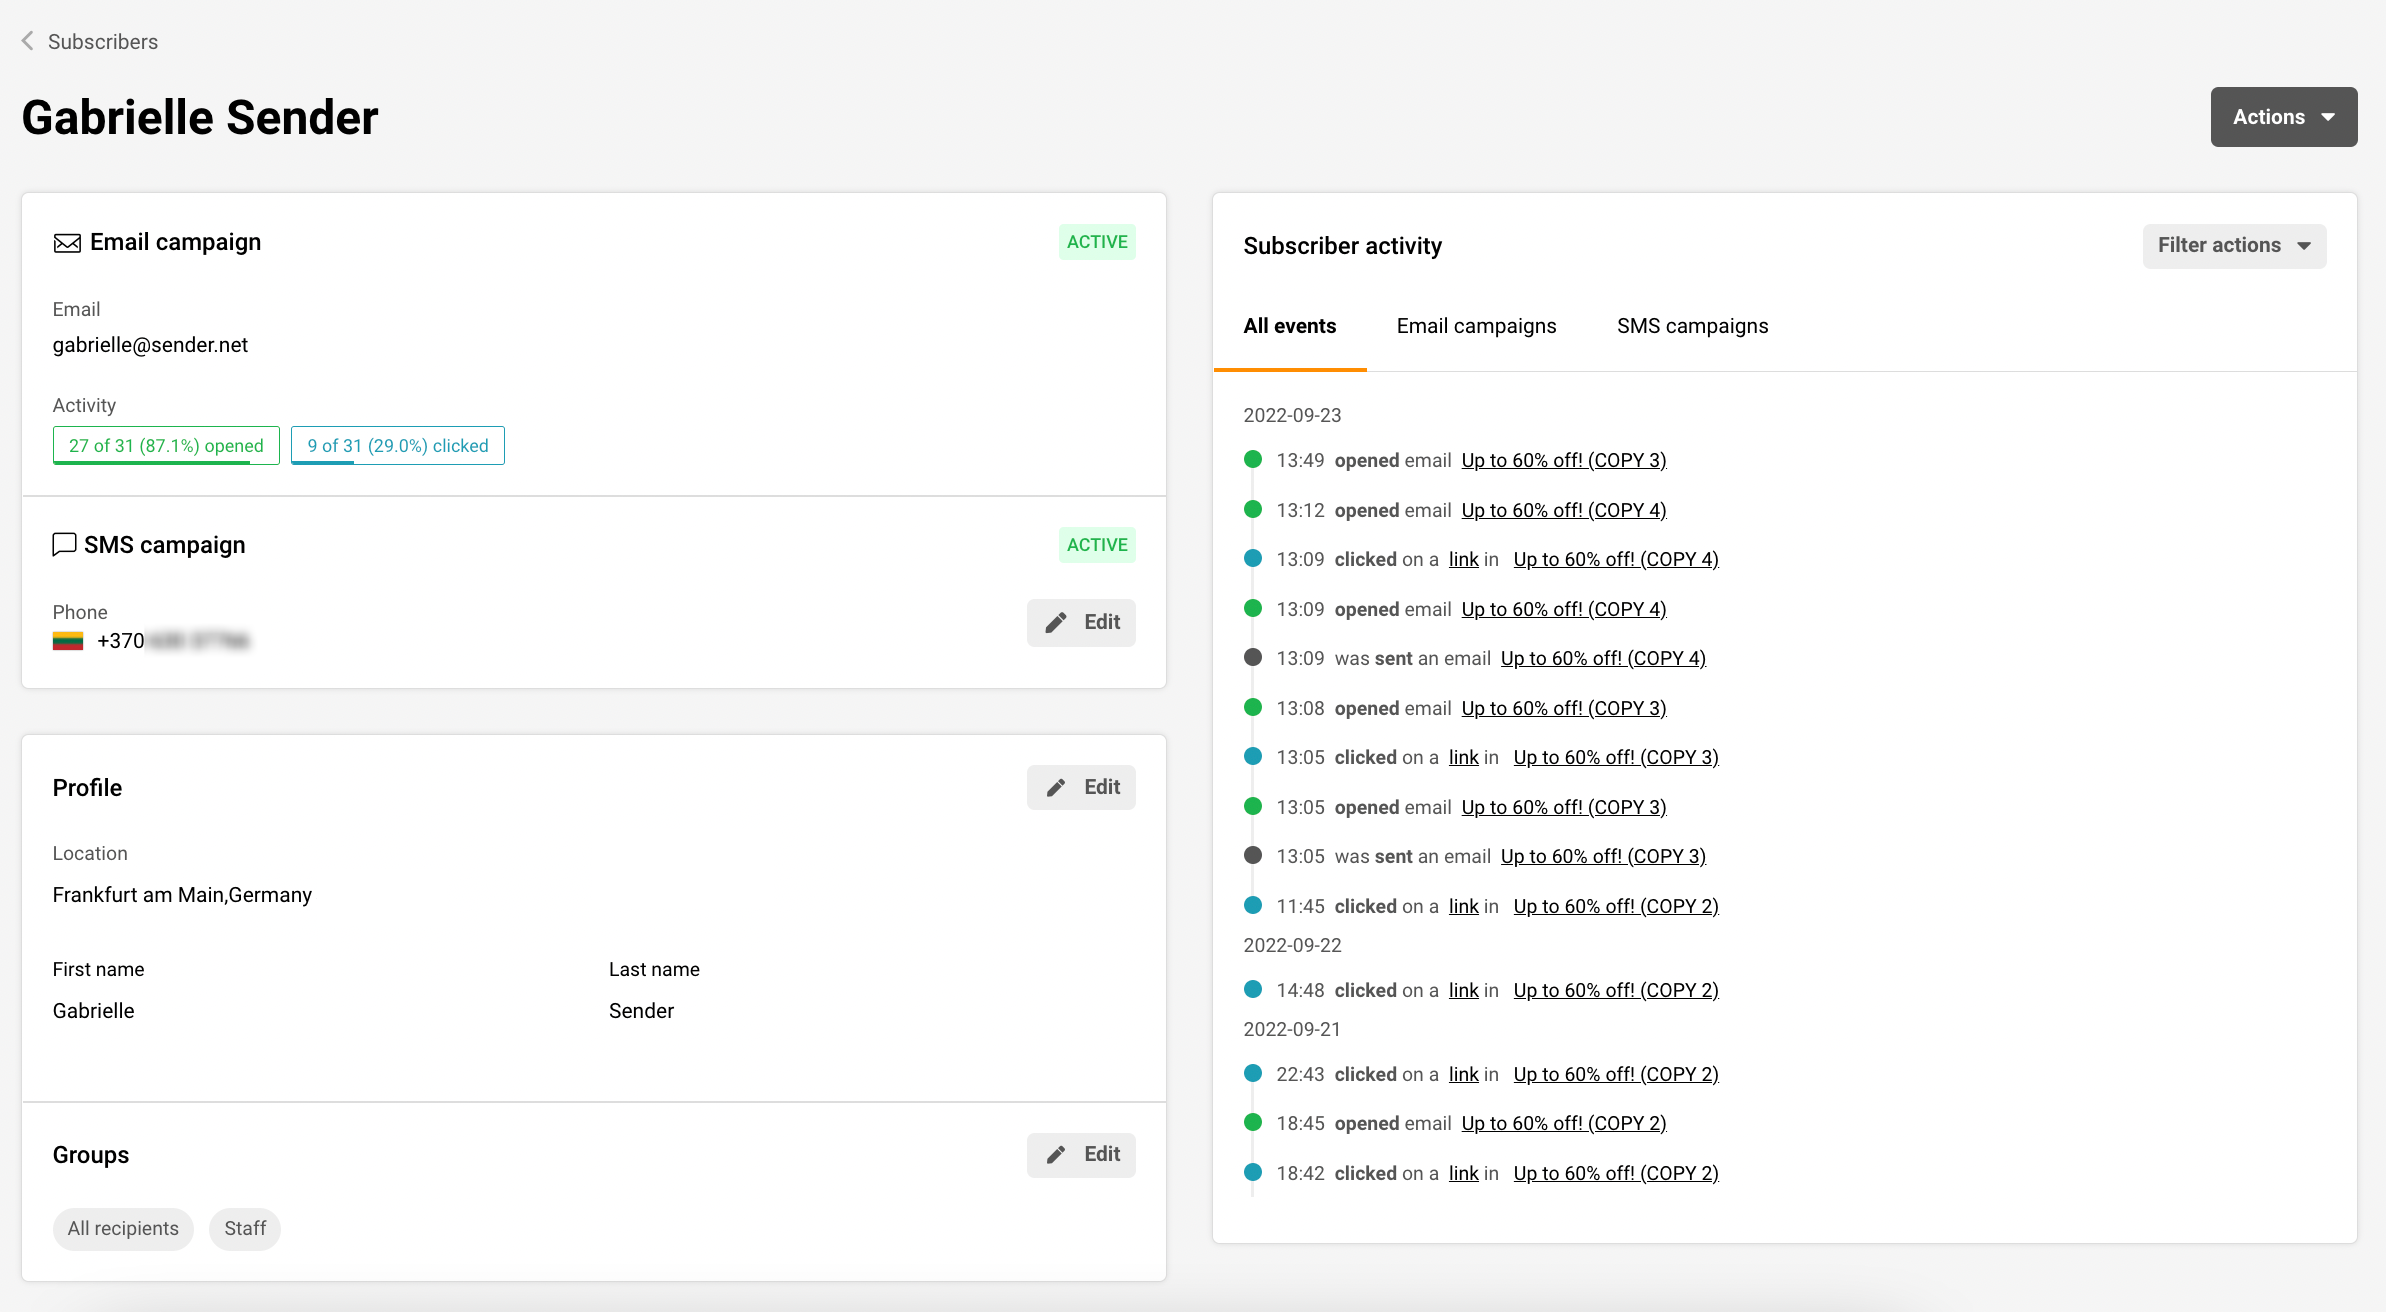Image resolution: width=2386 pixels, height=1312 pixels.
Task: Open the Actions dropdown
Action: (x=2268, y=117)
